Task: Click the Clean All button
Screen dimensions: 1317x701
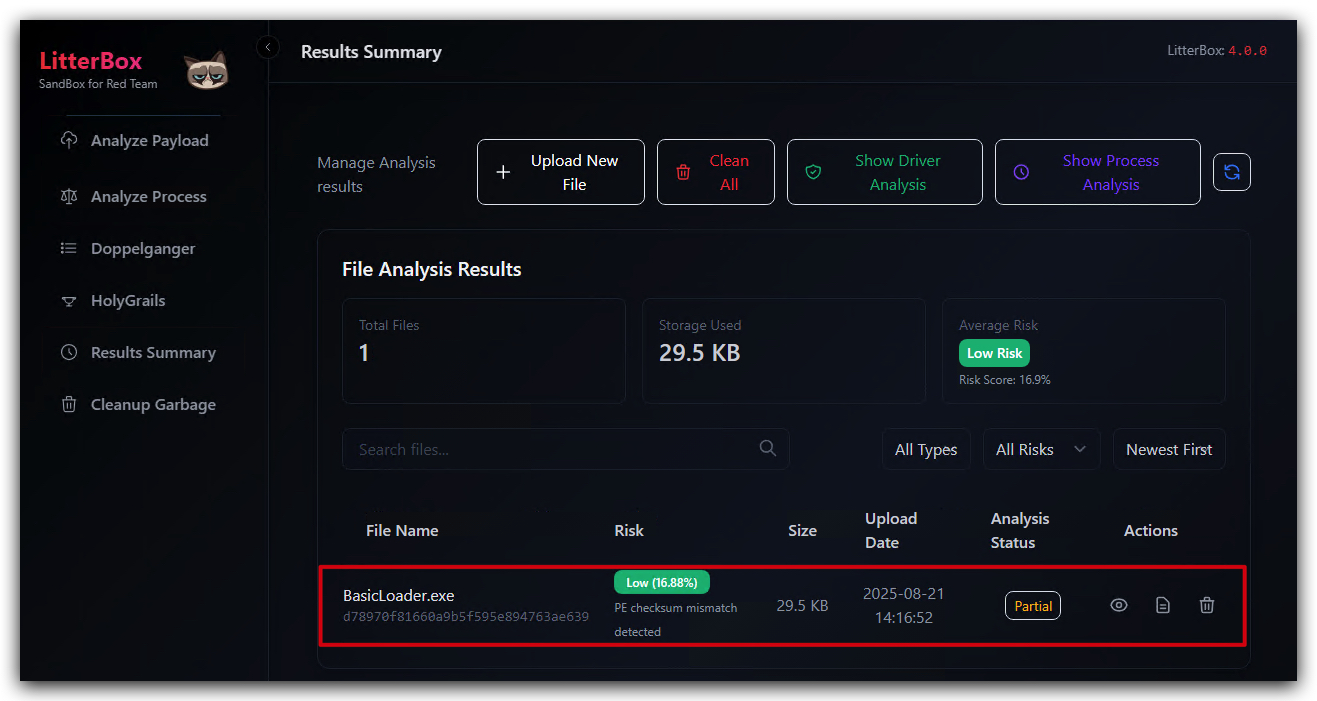Action: click(x=716, y=172)
